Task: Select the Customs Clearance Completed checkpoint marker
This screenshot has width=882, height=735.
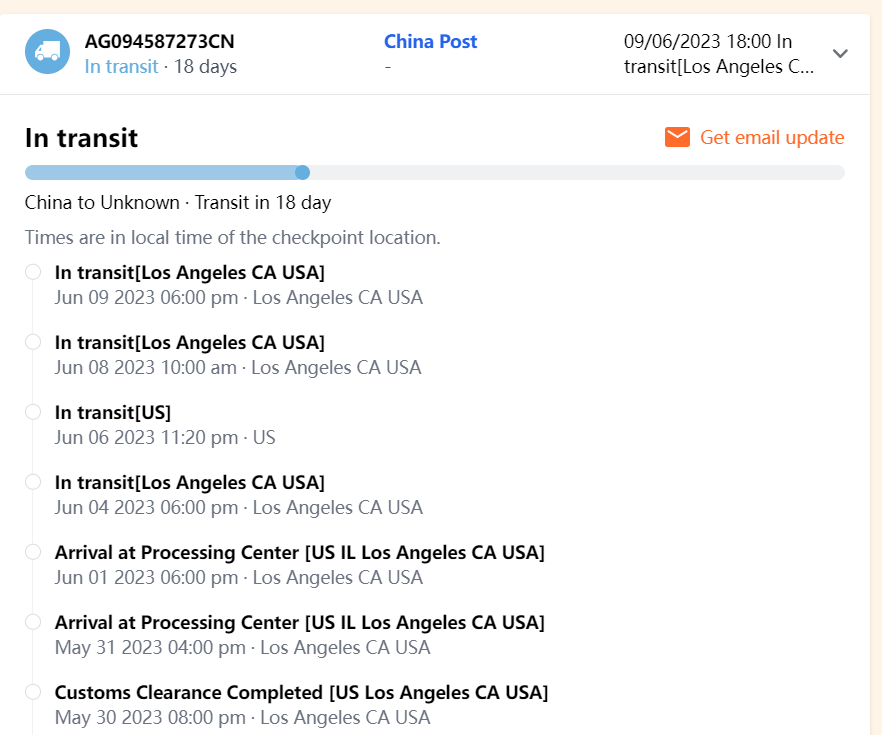Action: click(x=33, y=692)
